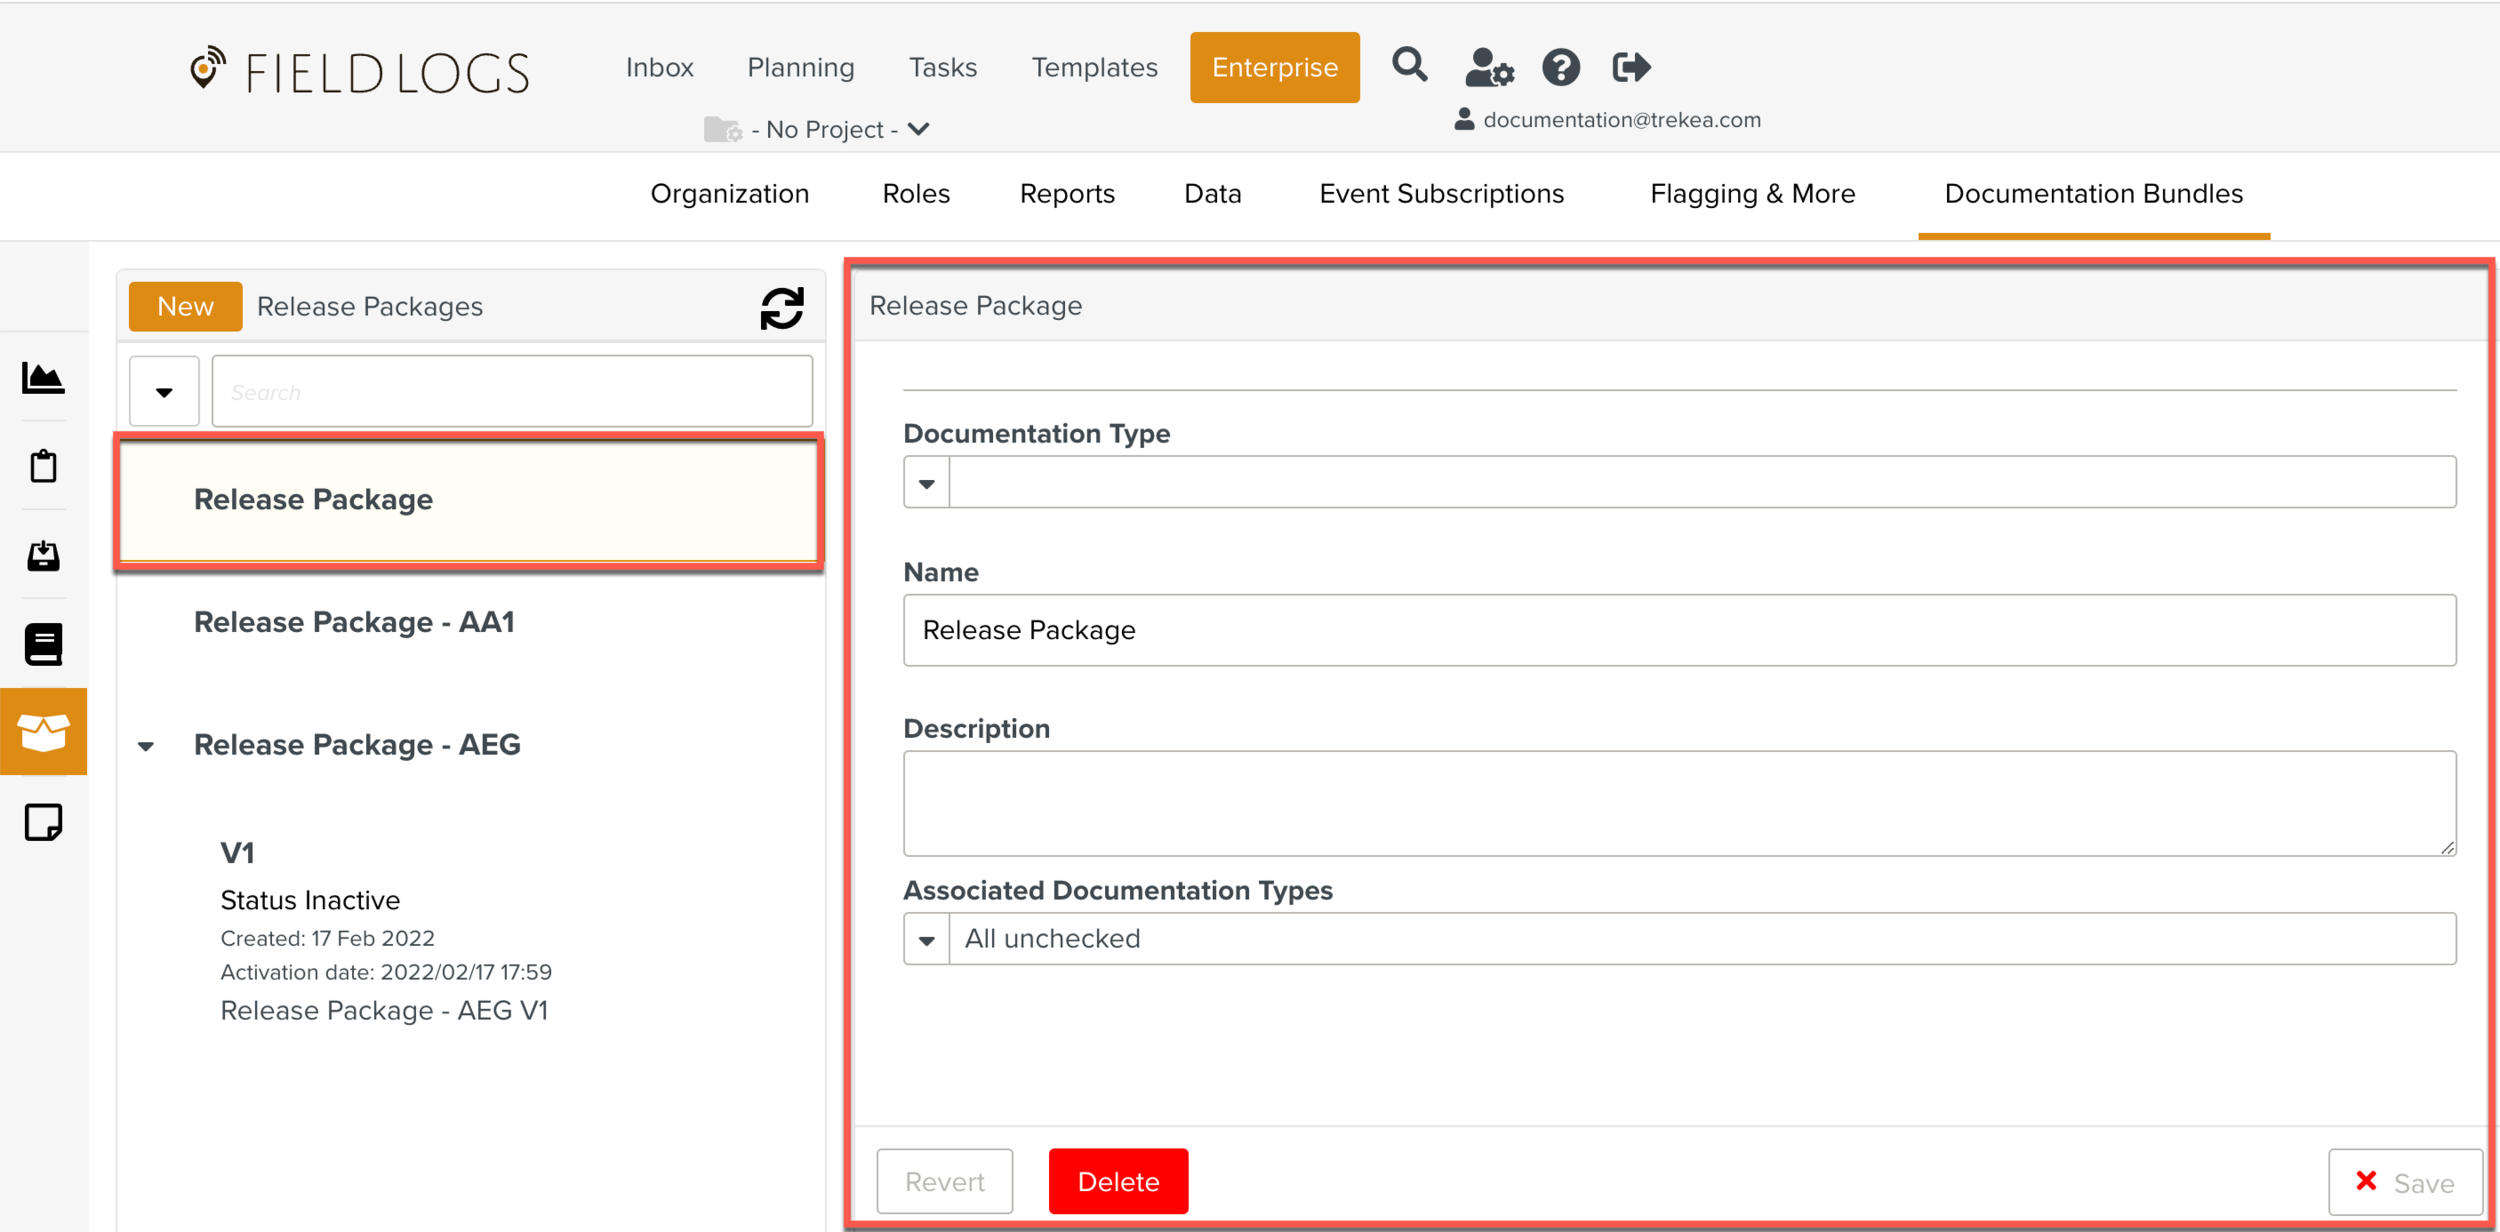Screen dimensions: 2500x1232
Task: Open the Templates menu item
Action: click(x=1094, y=67)
